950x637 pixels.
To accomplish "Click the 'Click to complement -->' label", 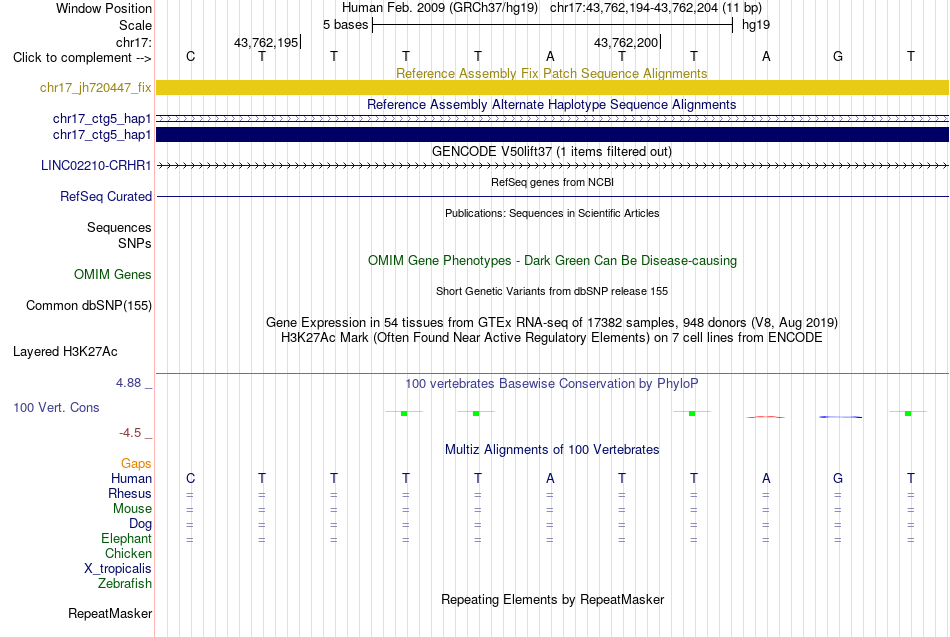I will pos(82,58).
